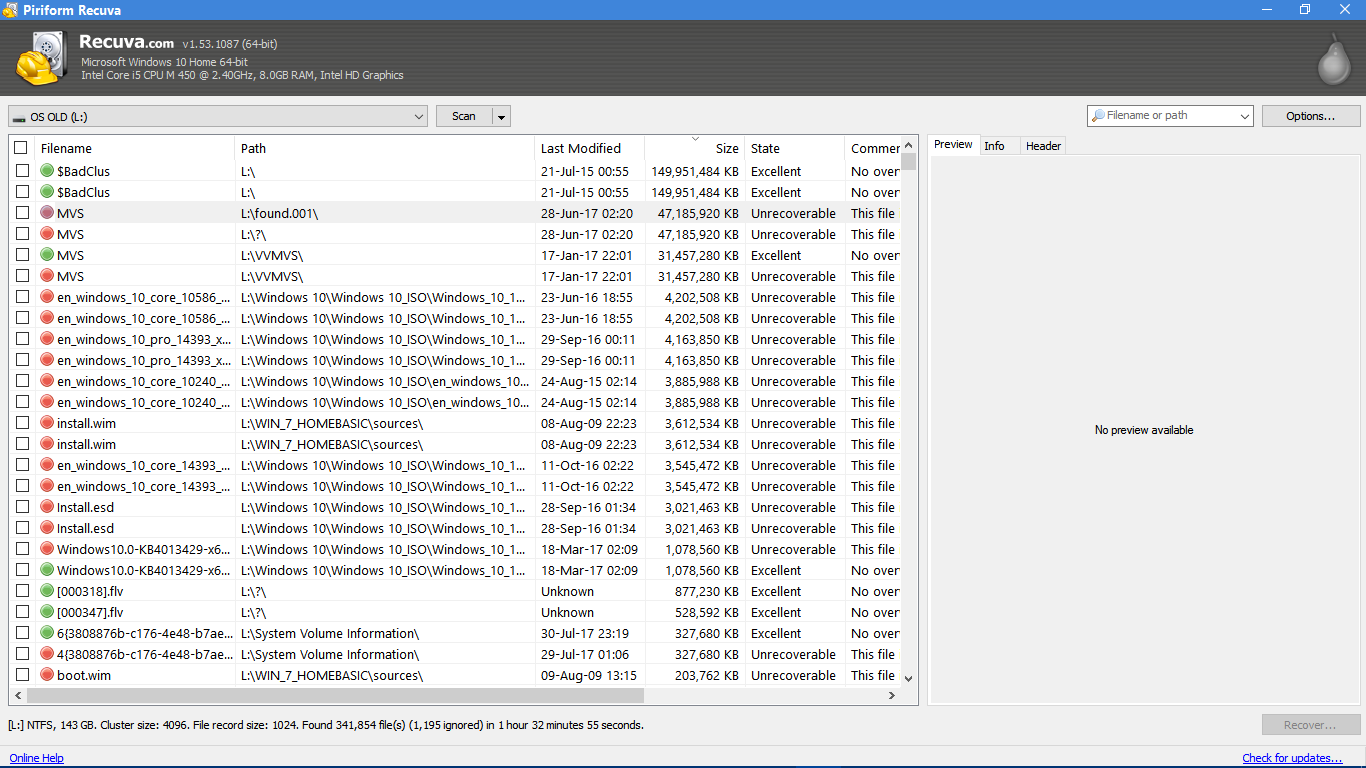The width and height of the screenshot is (1366, 768).
Task: Sort by the Size column header
Action: coord(695,148)
